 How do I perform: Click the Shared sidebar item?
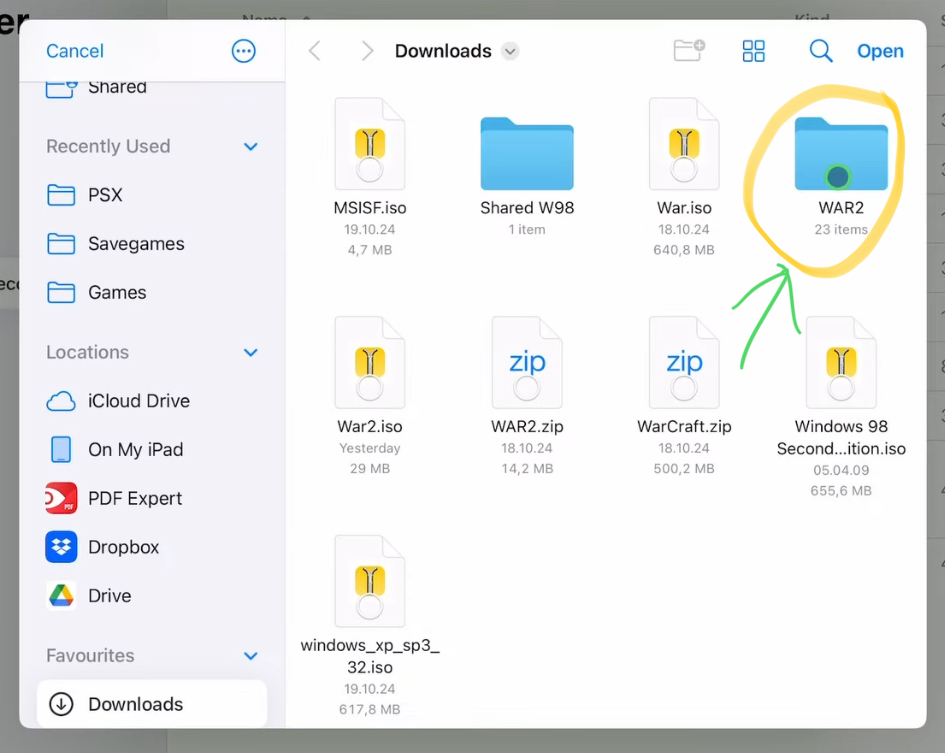pyautogui.click(x=152, y=88)
